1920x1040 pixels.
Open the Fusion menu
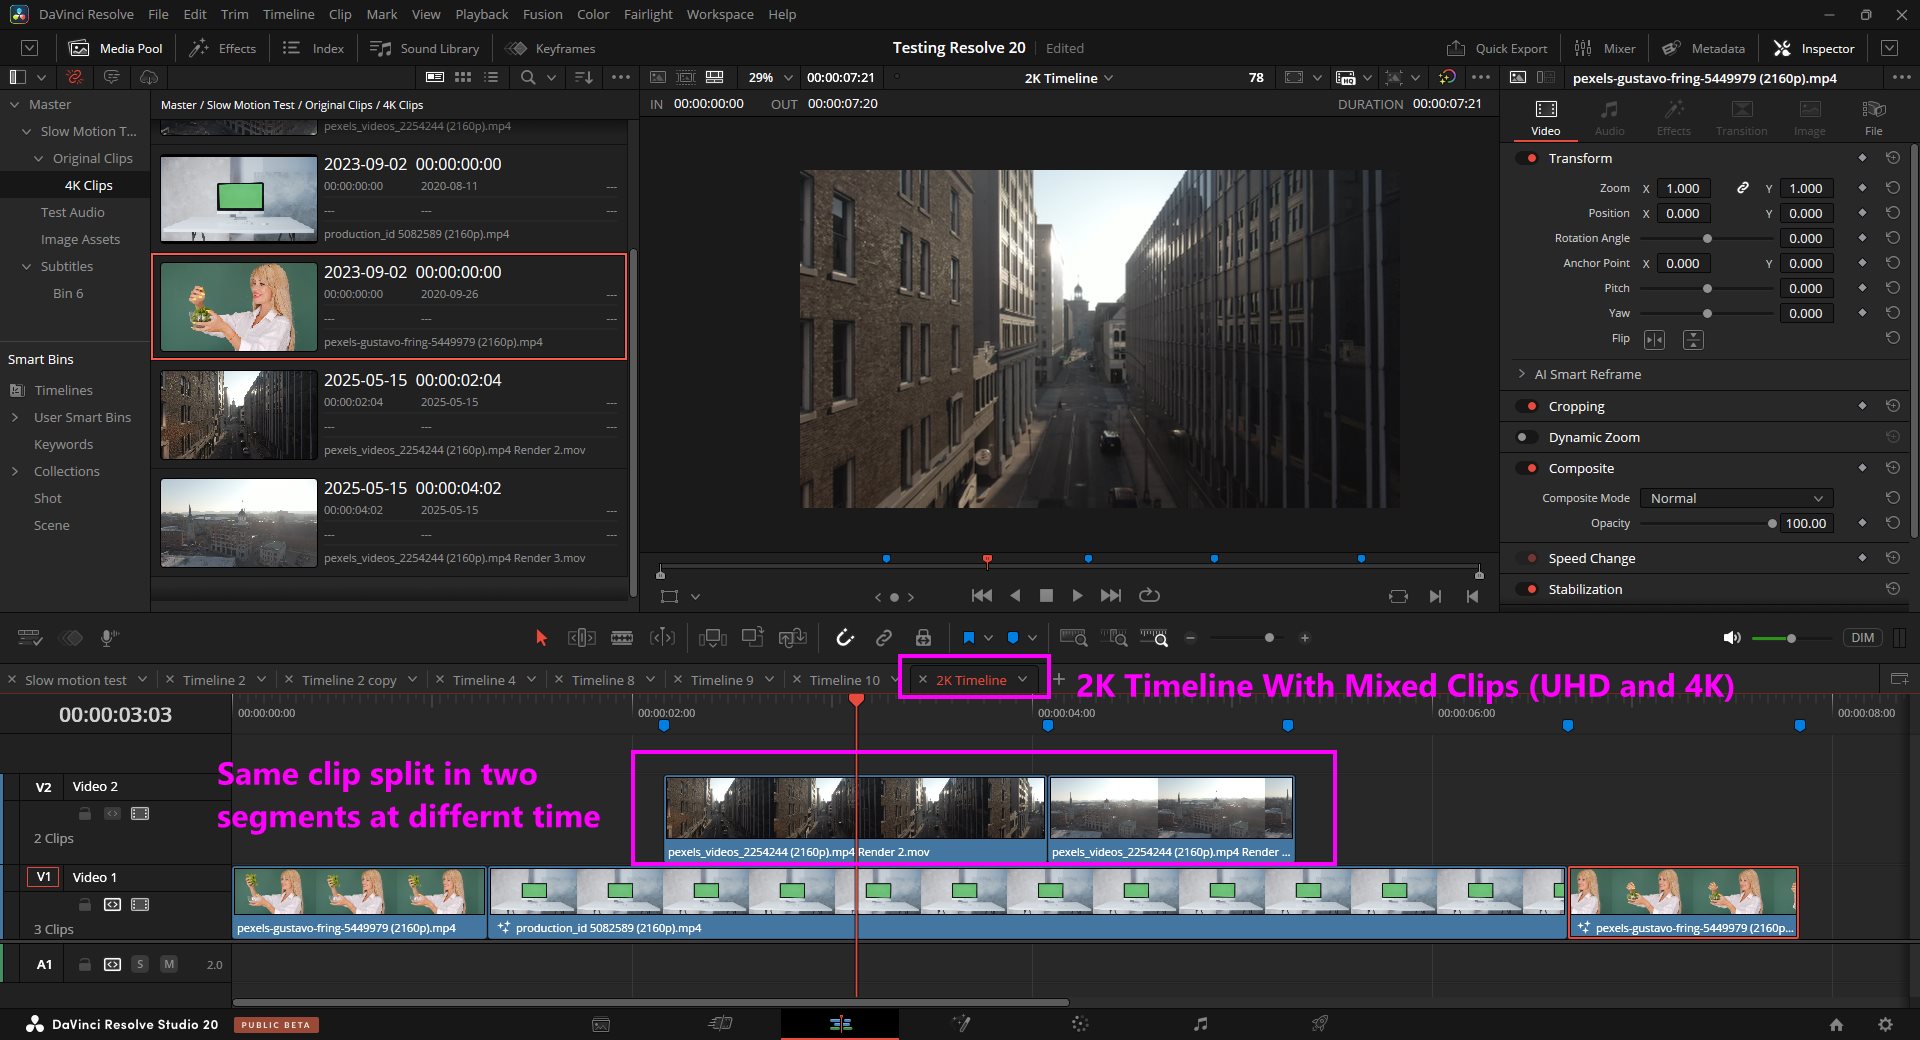pos(542,14)
